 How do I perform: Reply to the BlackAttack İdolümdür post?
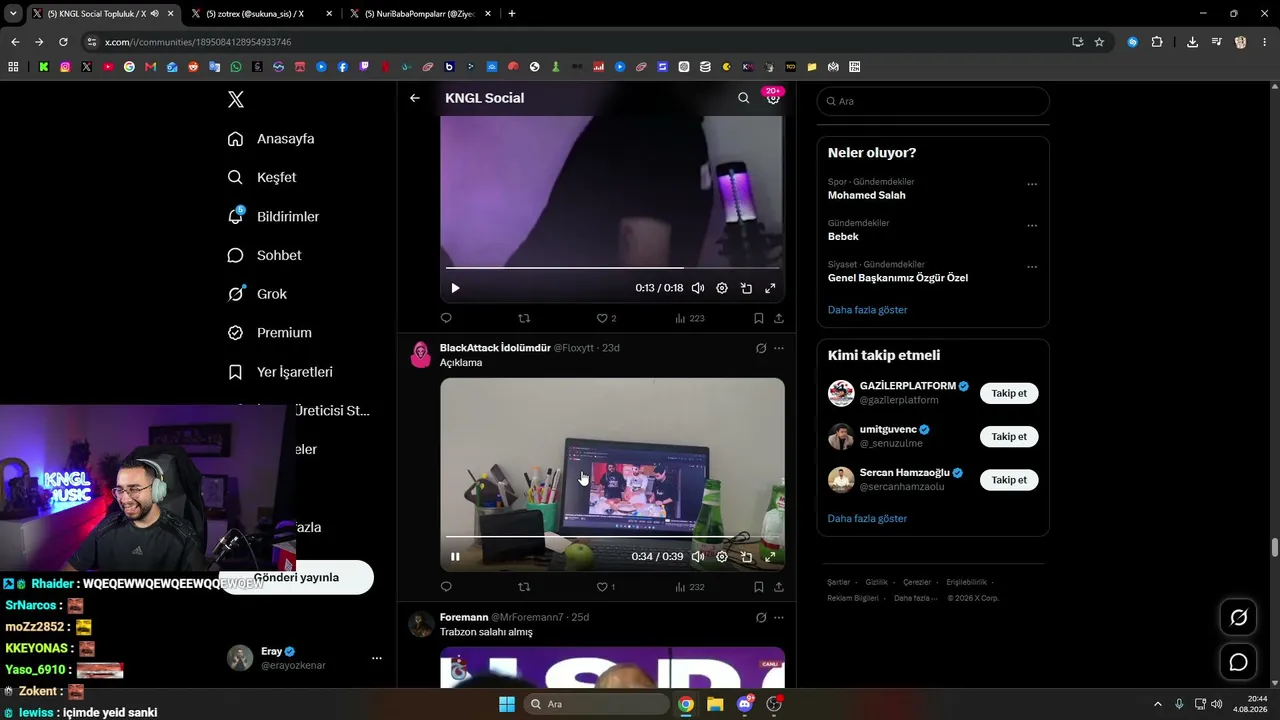pos(446,587)
